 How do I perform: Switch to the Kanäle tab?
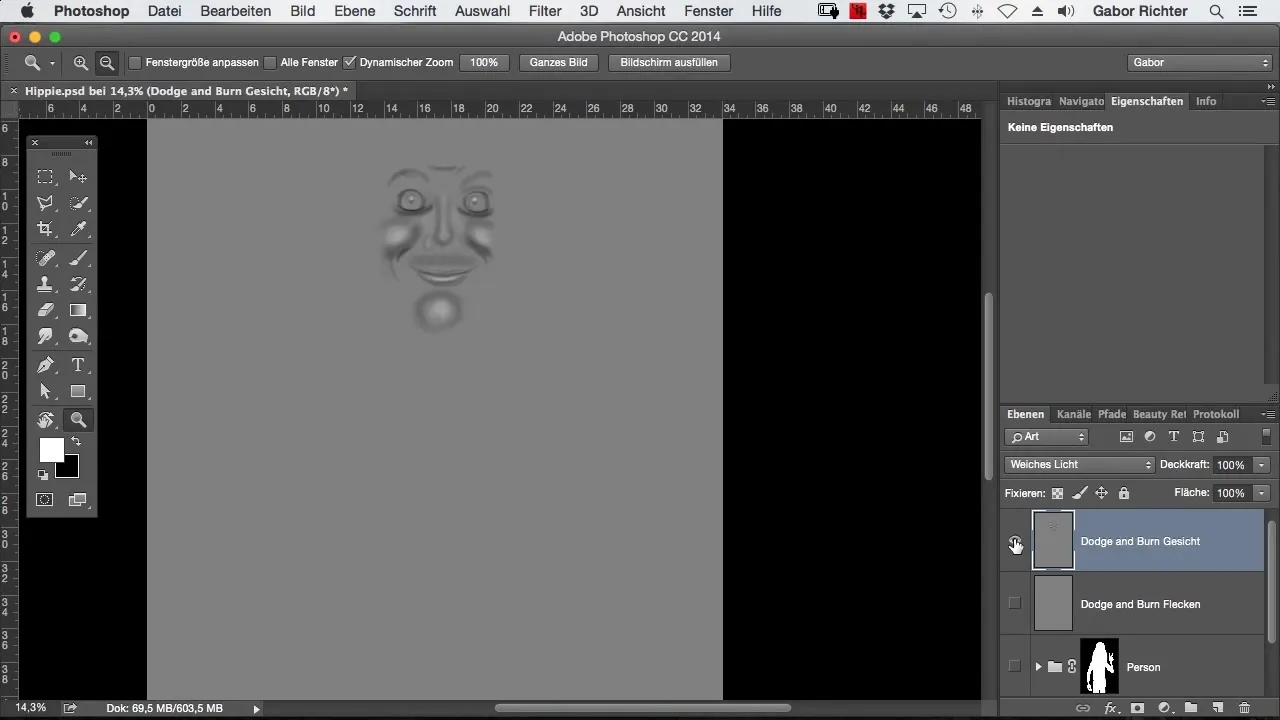tap(1073, 414)
